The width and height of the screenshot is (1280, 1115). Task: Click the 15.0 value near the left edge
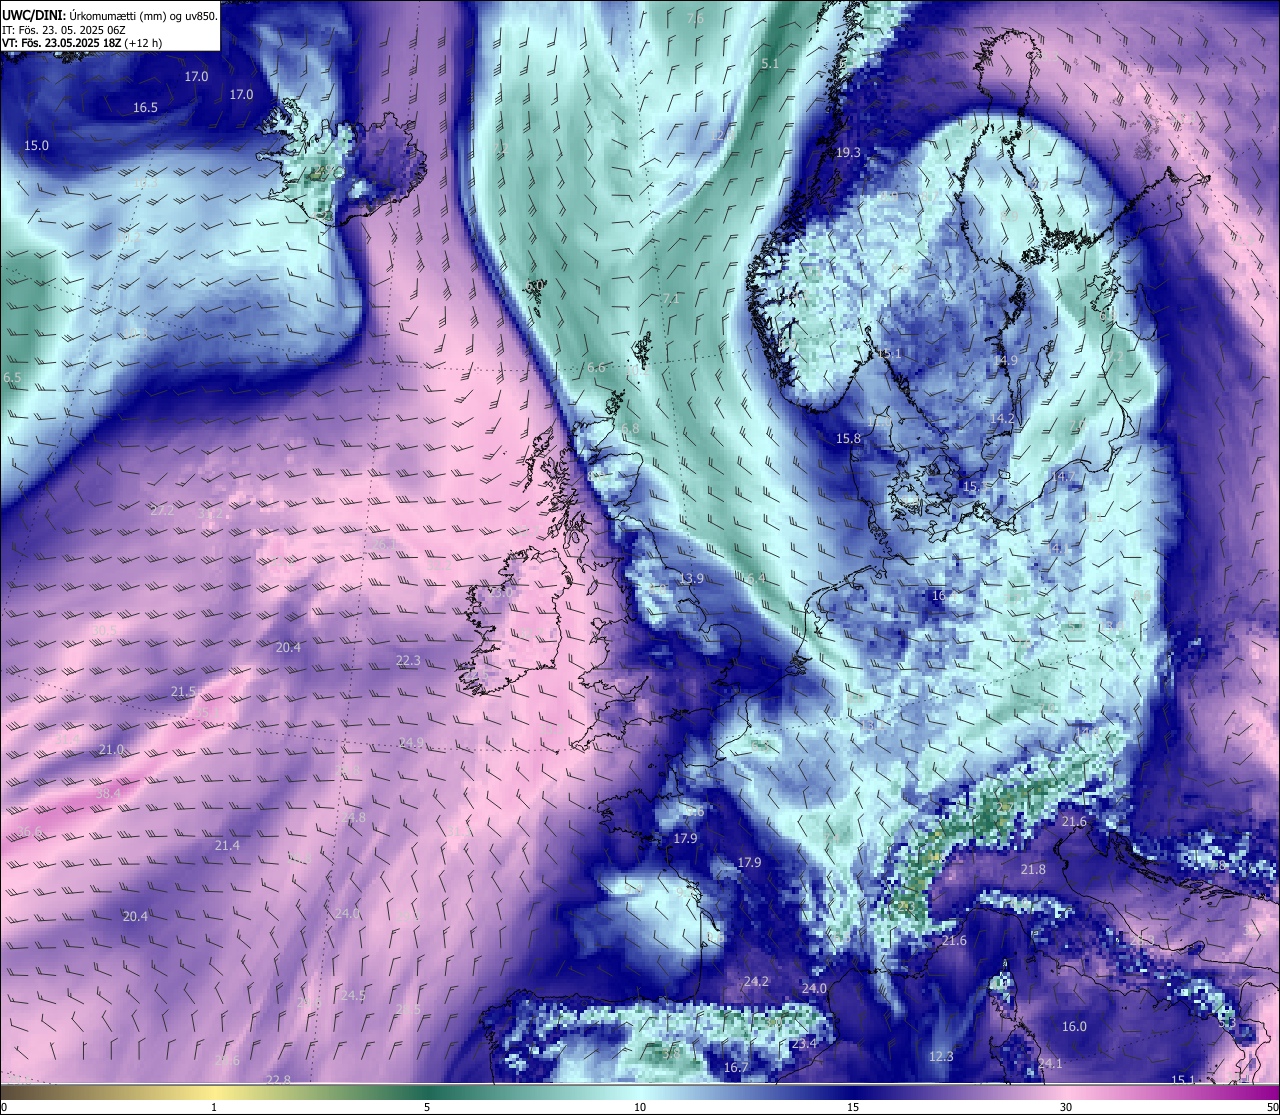(36, 146)
